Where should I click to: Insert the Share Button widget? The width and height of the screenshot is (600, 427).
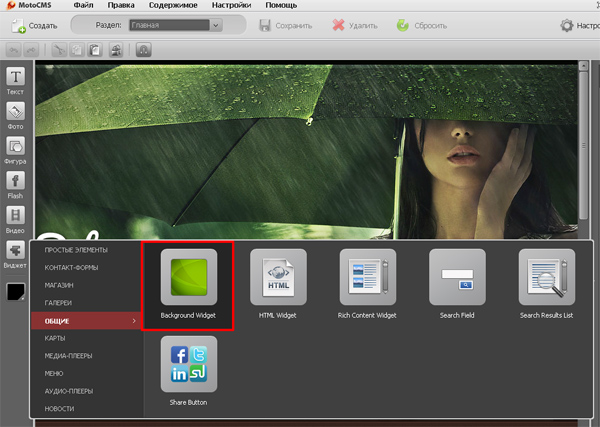click(188, 365)
